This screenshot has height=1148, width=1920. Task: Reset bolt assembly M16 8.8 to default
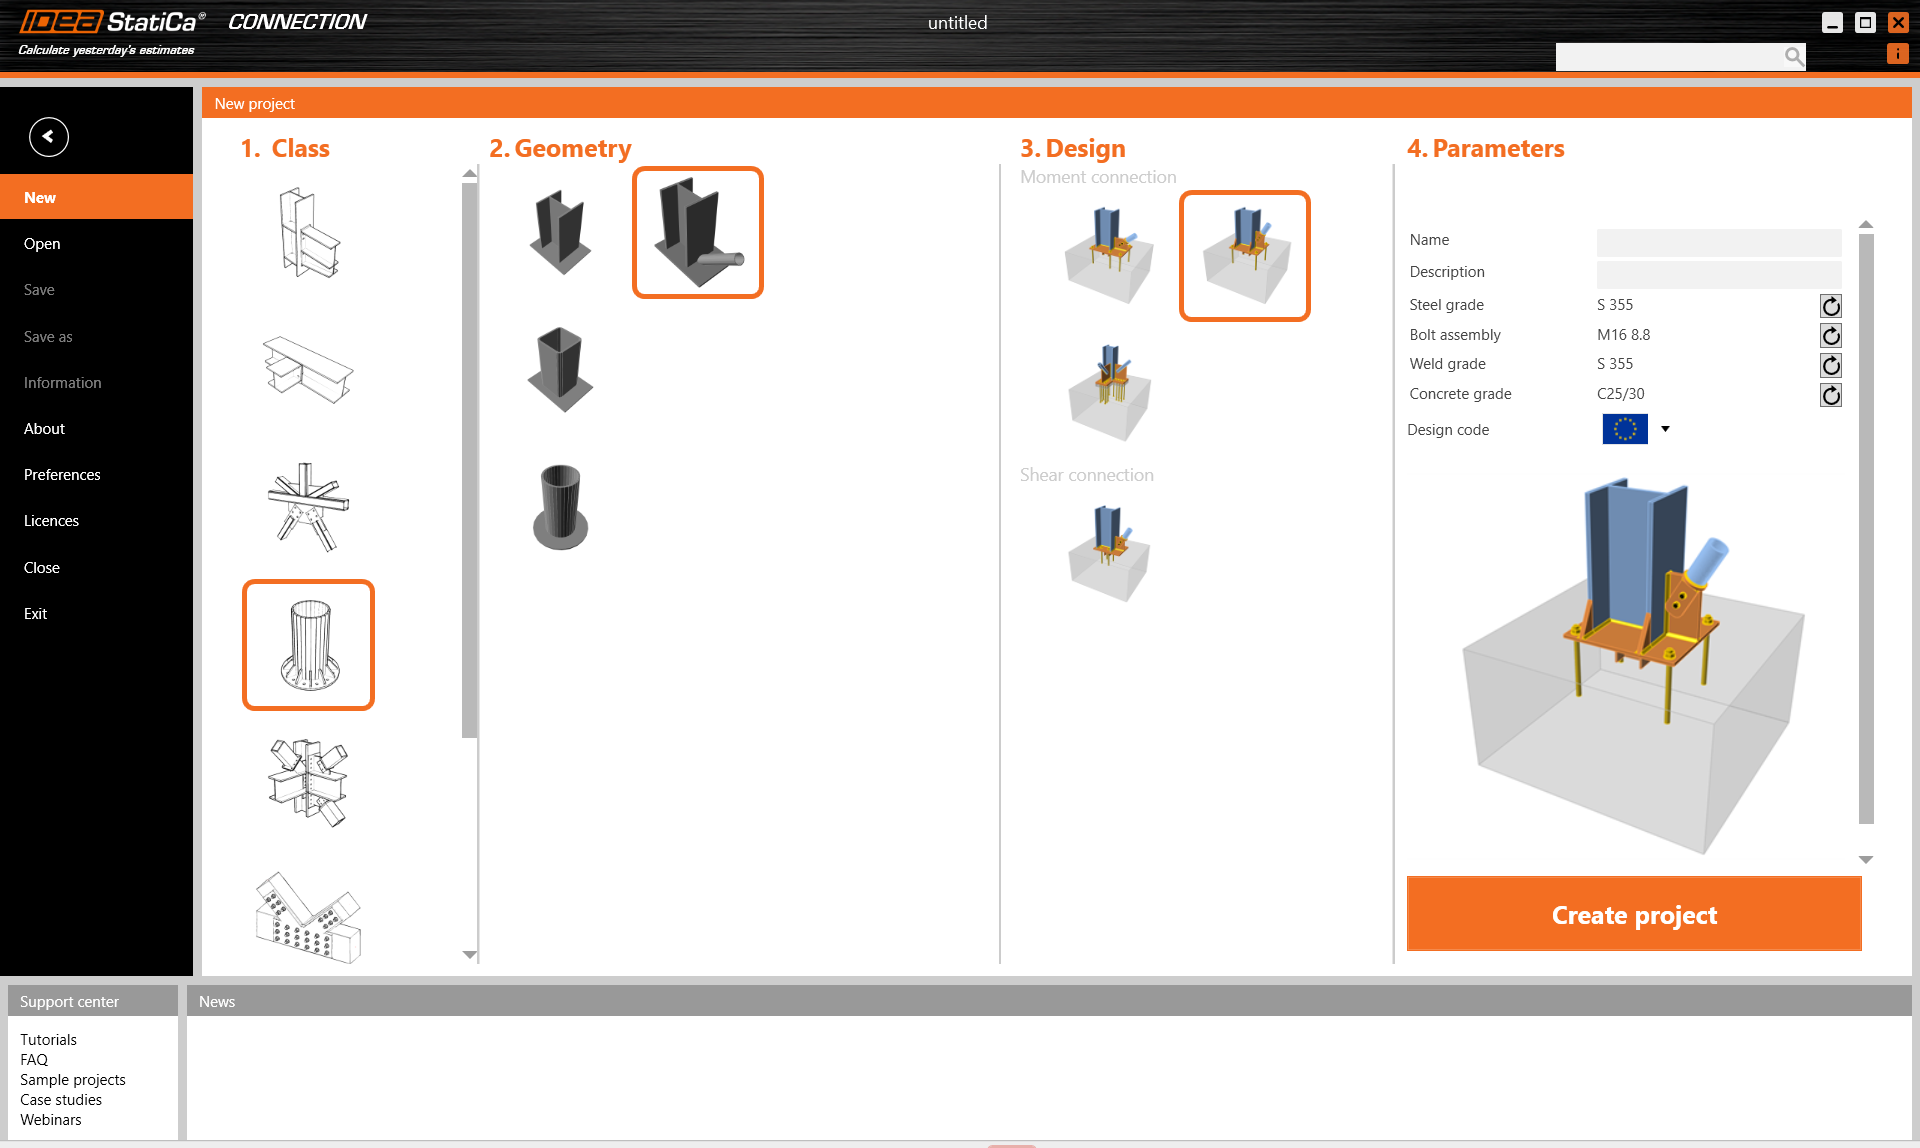1830,336
